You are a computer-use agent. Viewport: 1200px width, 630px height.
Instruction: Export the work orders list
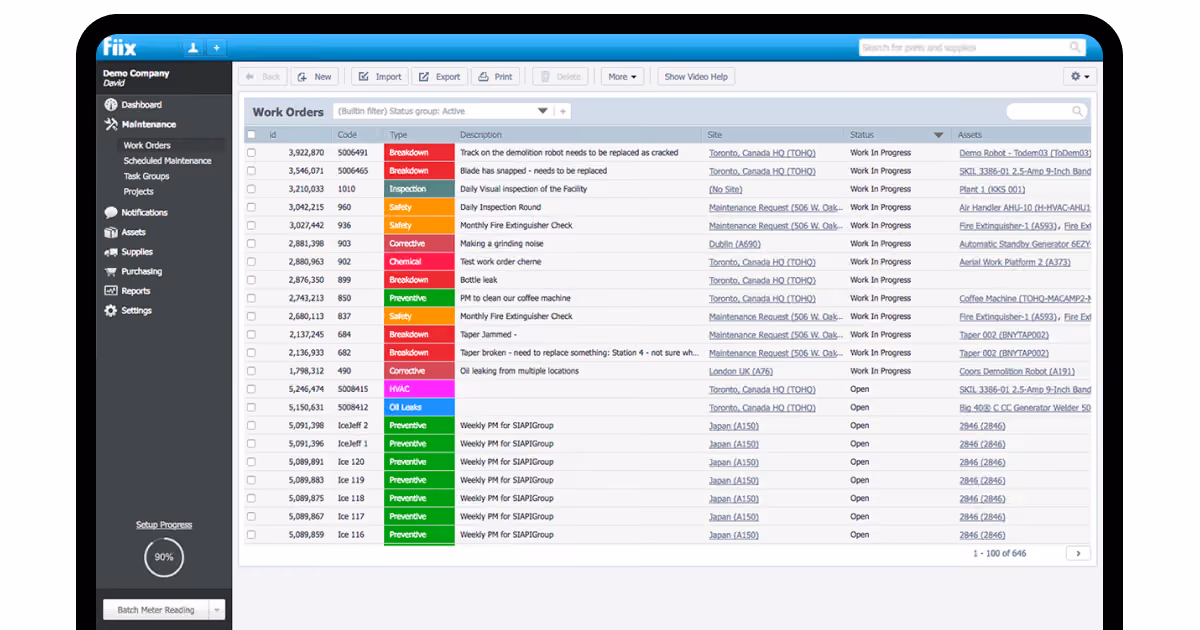pos(440,77)
